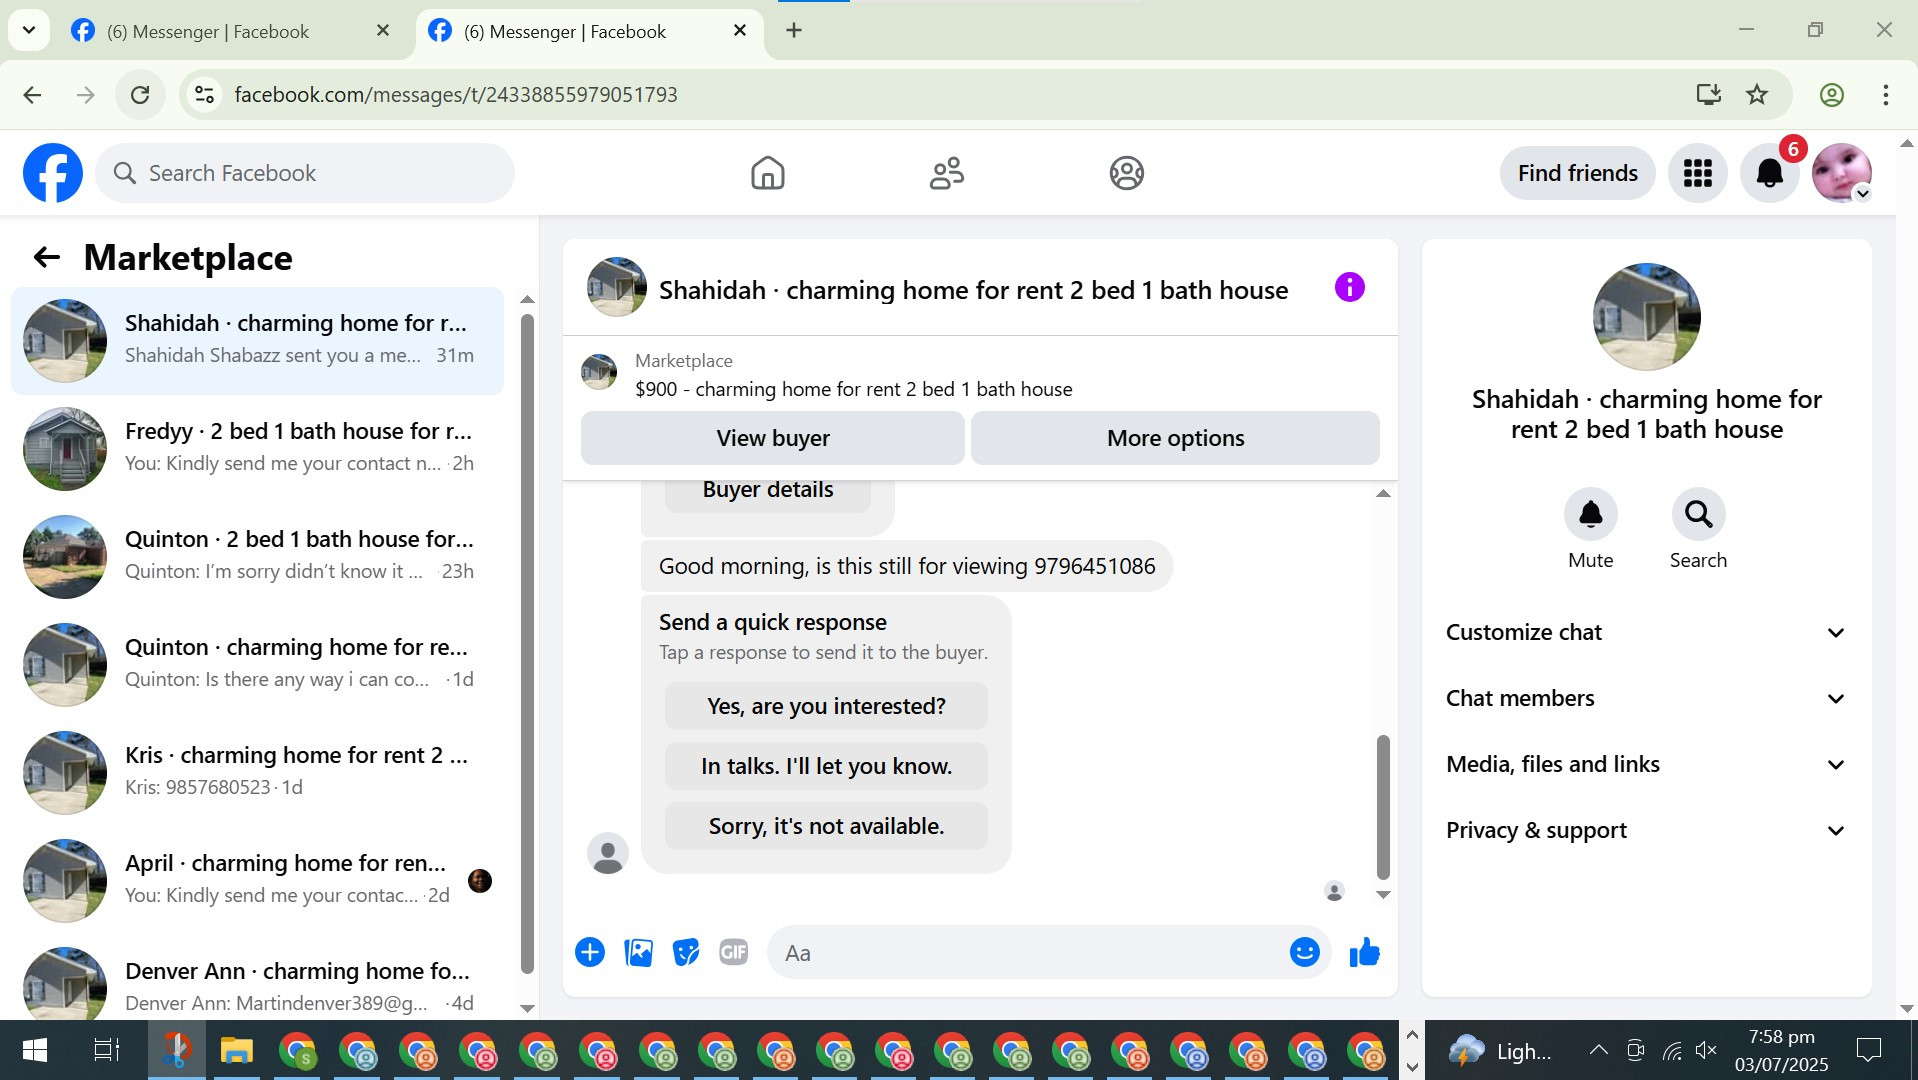
Task: Open the Fredyy 2 bed 1 bath conversation
Action: (x=257, y=449)
